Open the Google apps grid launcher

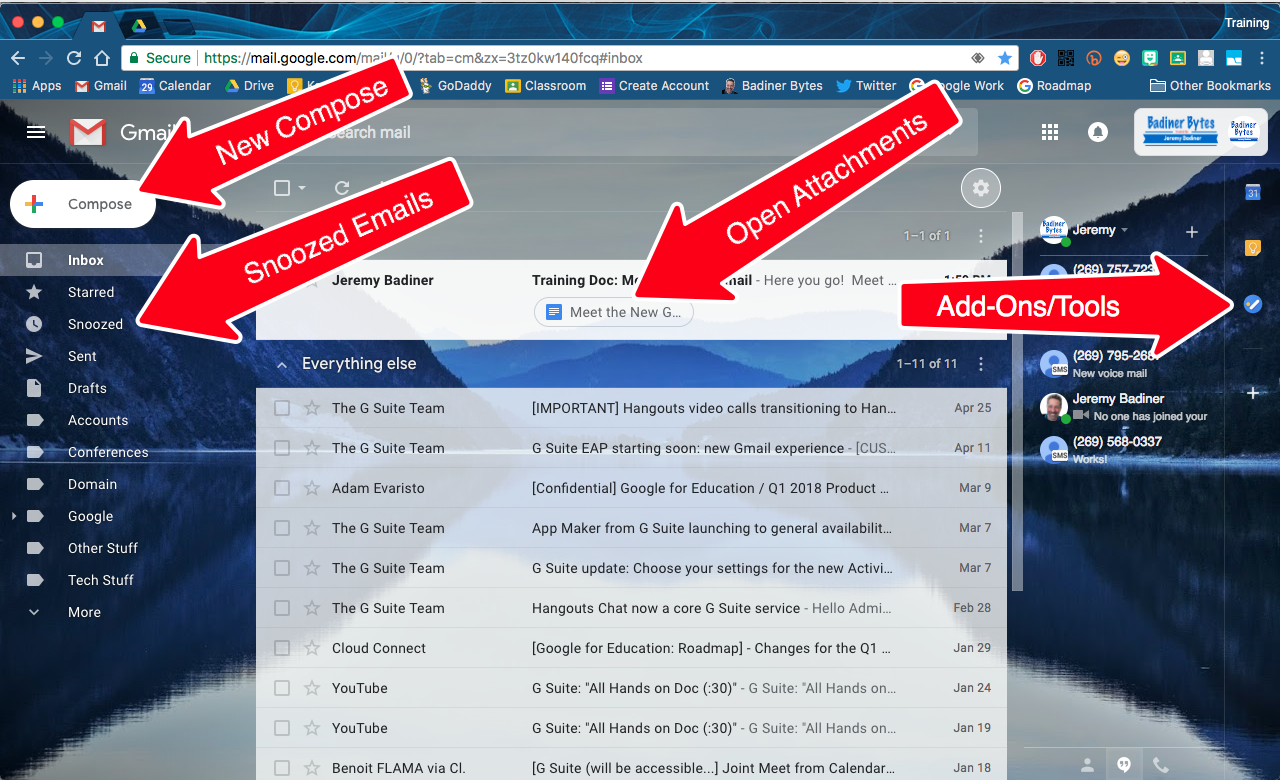(1050, 132)
